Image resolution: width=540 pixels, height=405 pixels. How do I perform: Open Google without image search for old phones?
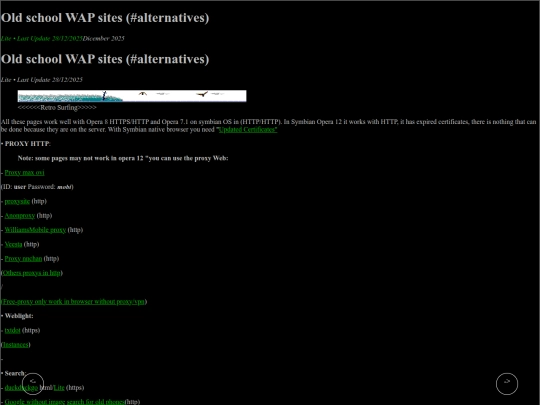[x=64, y=402]
